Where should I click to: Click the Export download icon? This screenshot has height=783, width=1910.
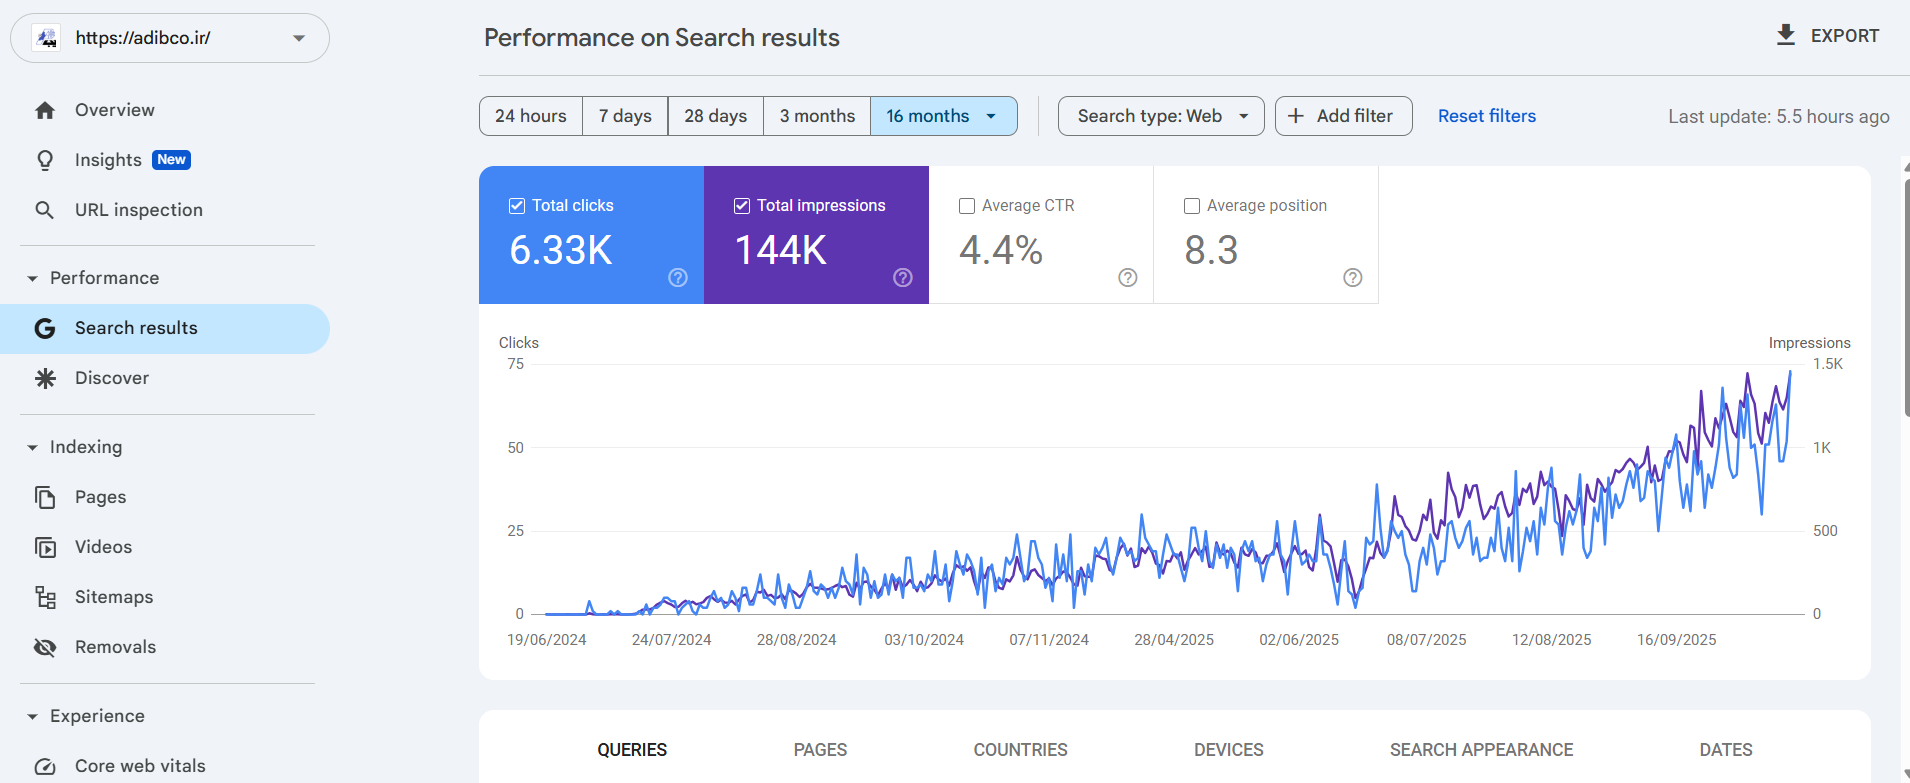[x=1785, y=36]
